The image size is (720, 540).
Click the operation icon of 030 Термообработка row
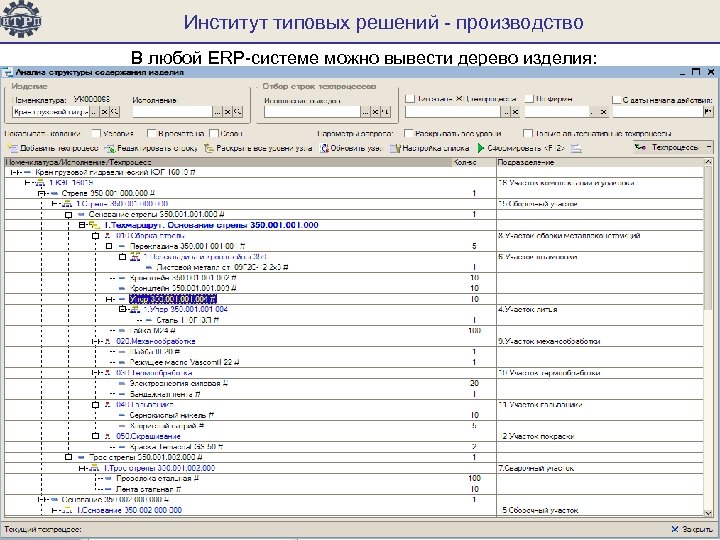coord(108,373)
